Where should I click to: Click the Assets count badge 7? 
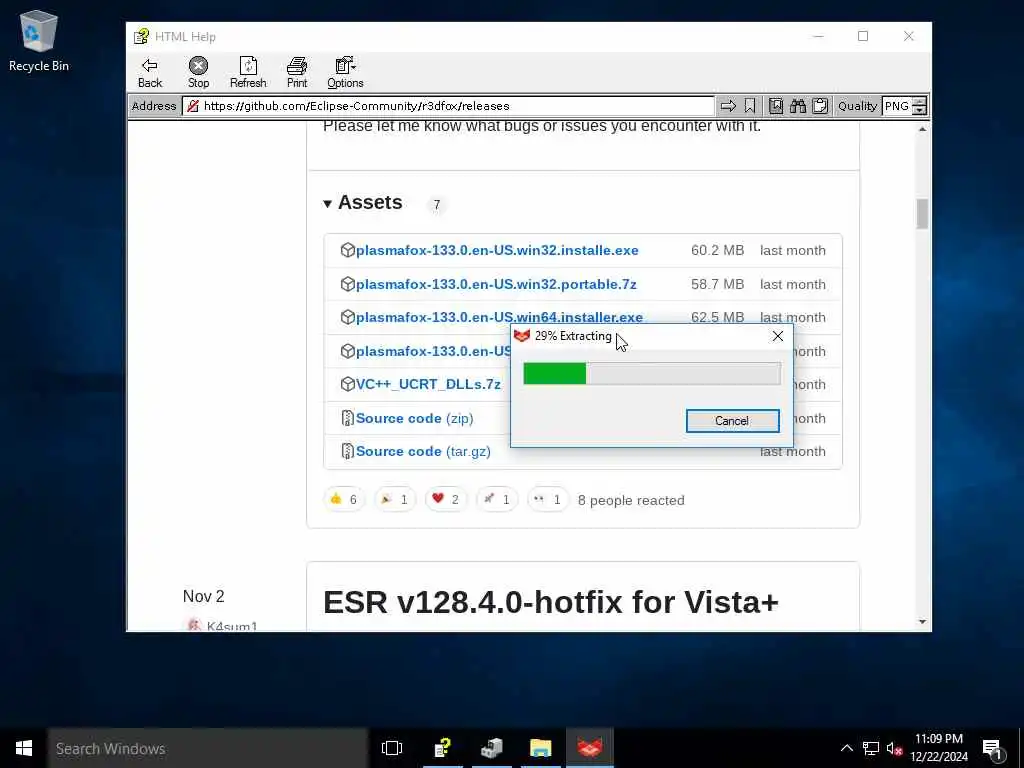tap(437, 204)
